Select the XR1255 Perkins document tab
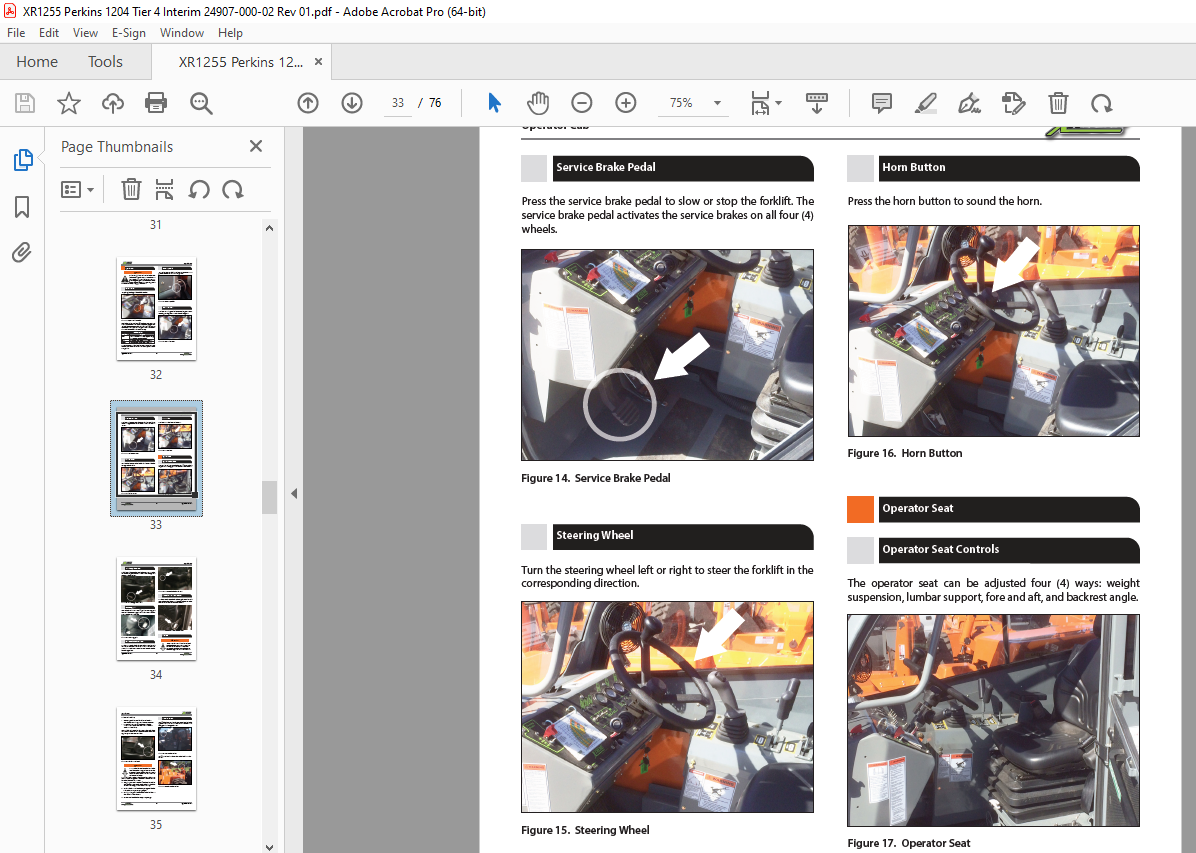1196x853 pixels. (x=240, y=62)
